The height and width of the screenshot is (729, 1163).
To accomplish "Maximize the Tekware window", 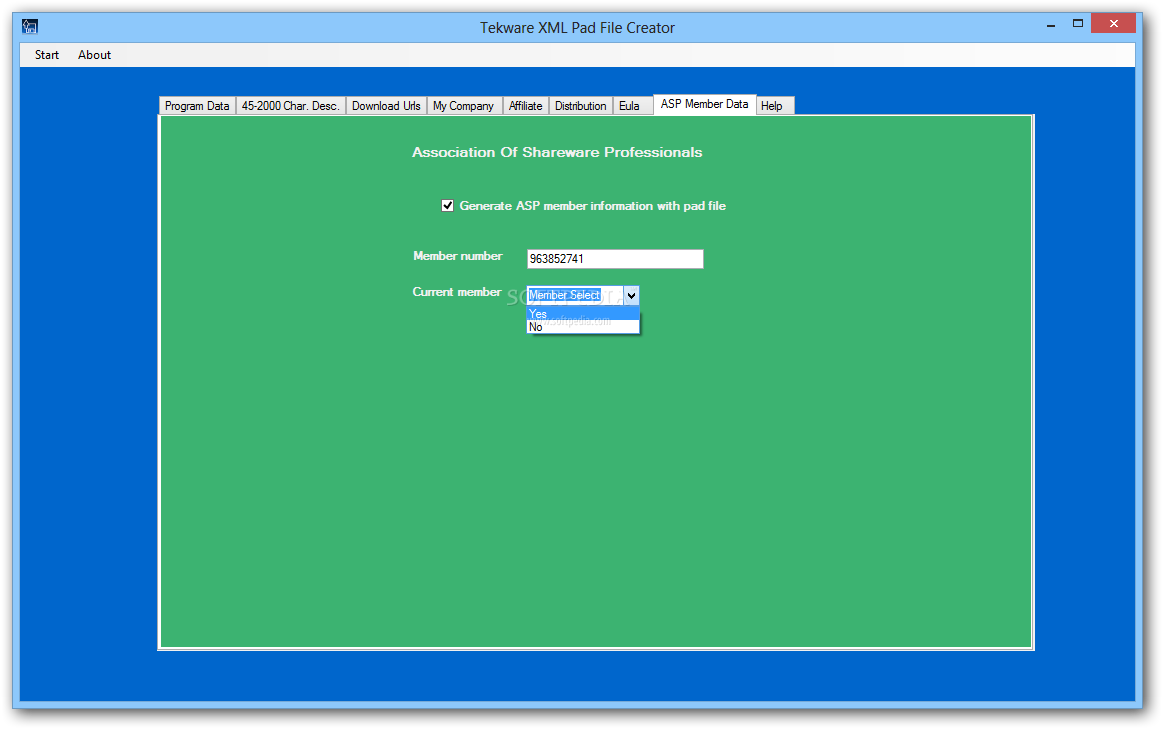I will click(x=1078, y=24).
